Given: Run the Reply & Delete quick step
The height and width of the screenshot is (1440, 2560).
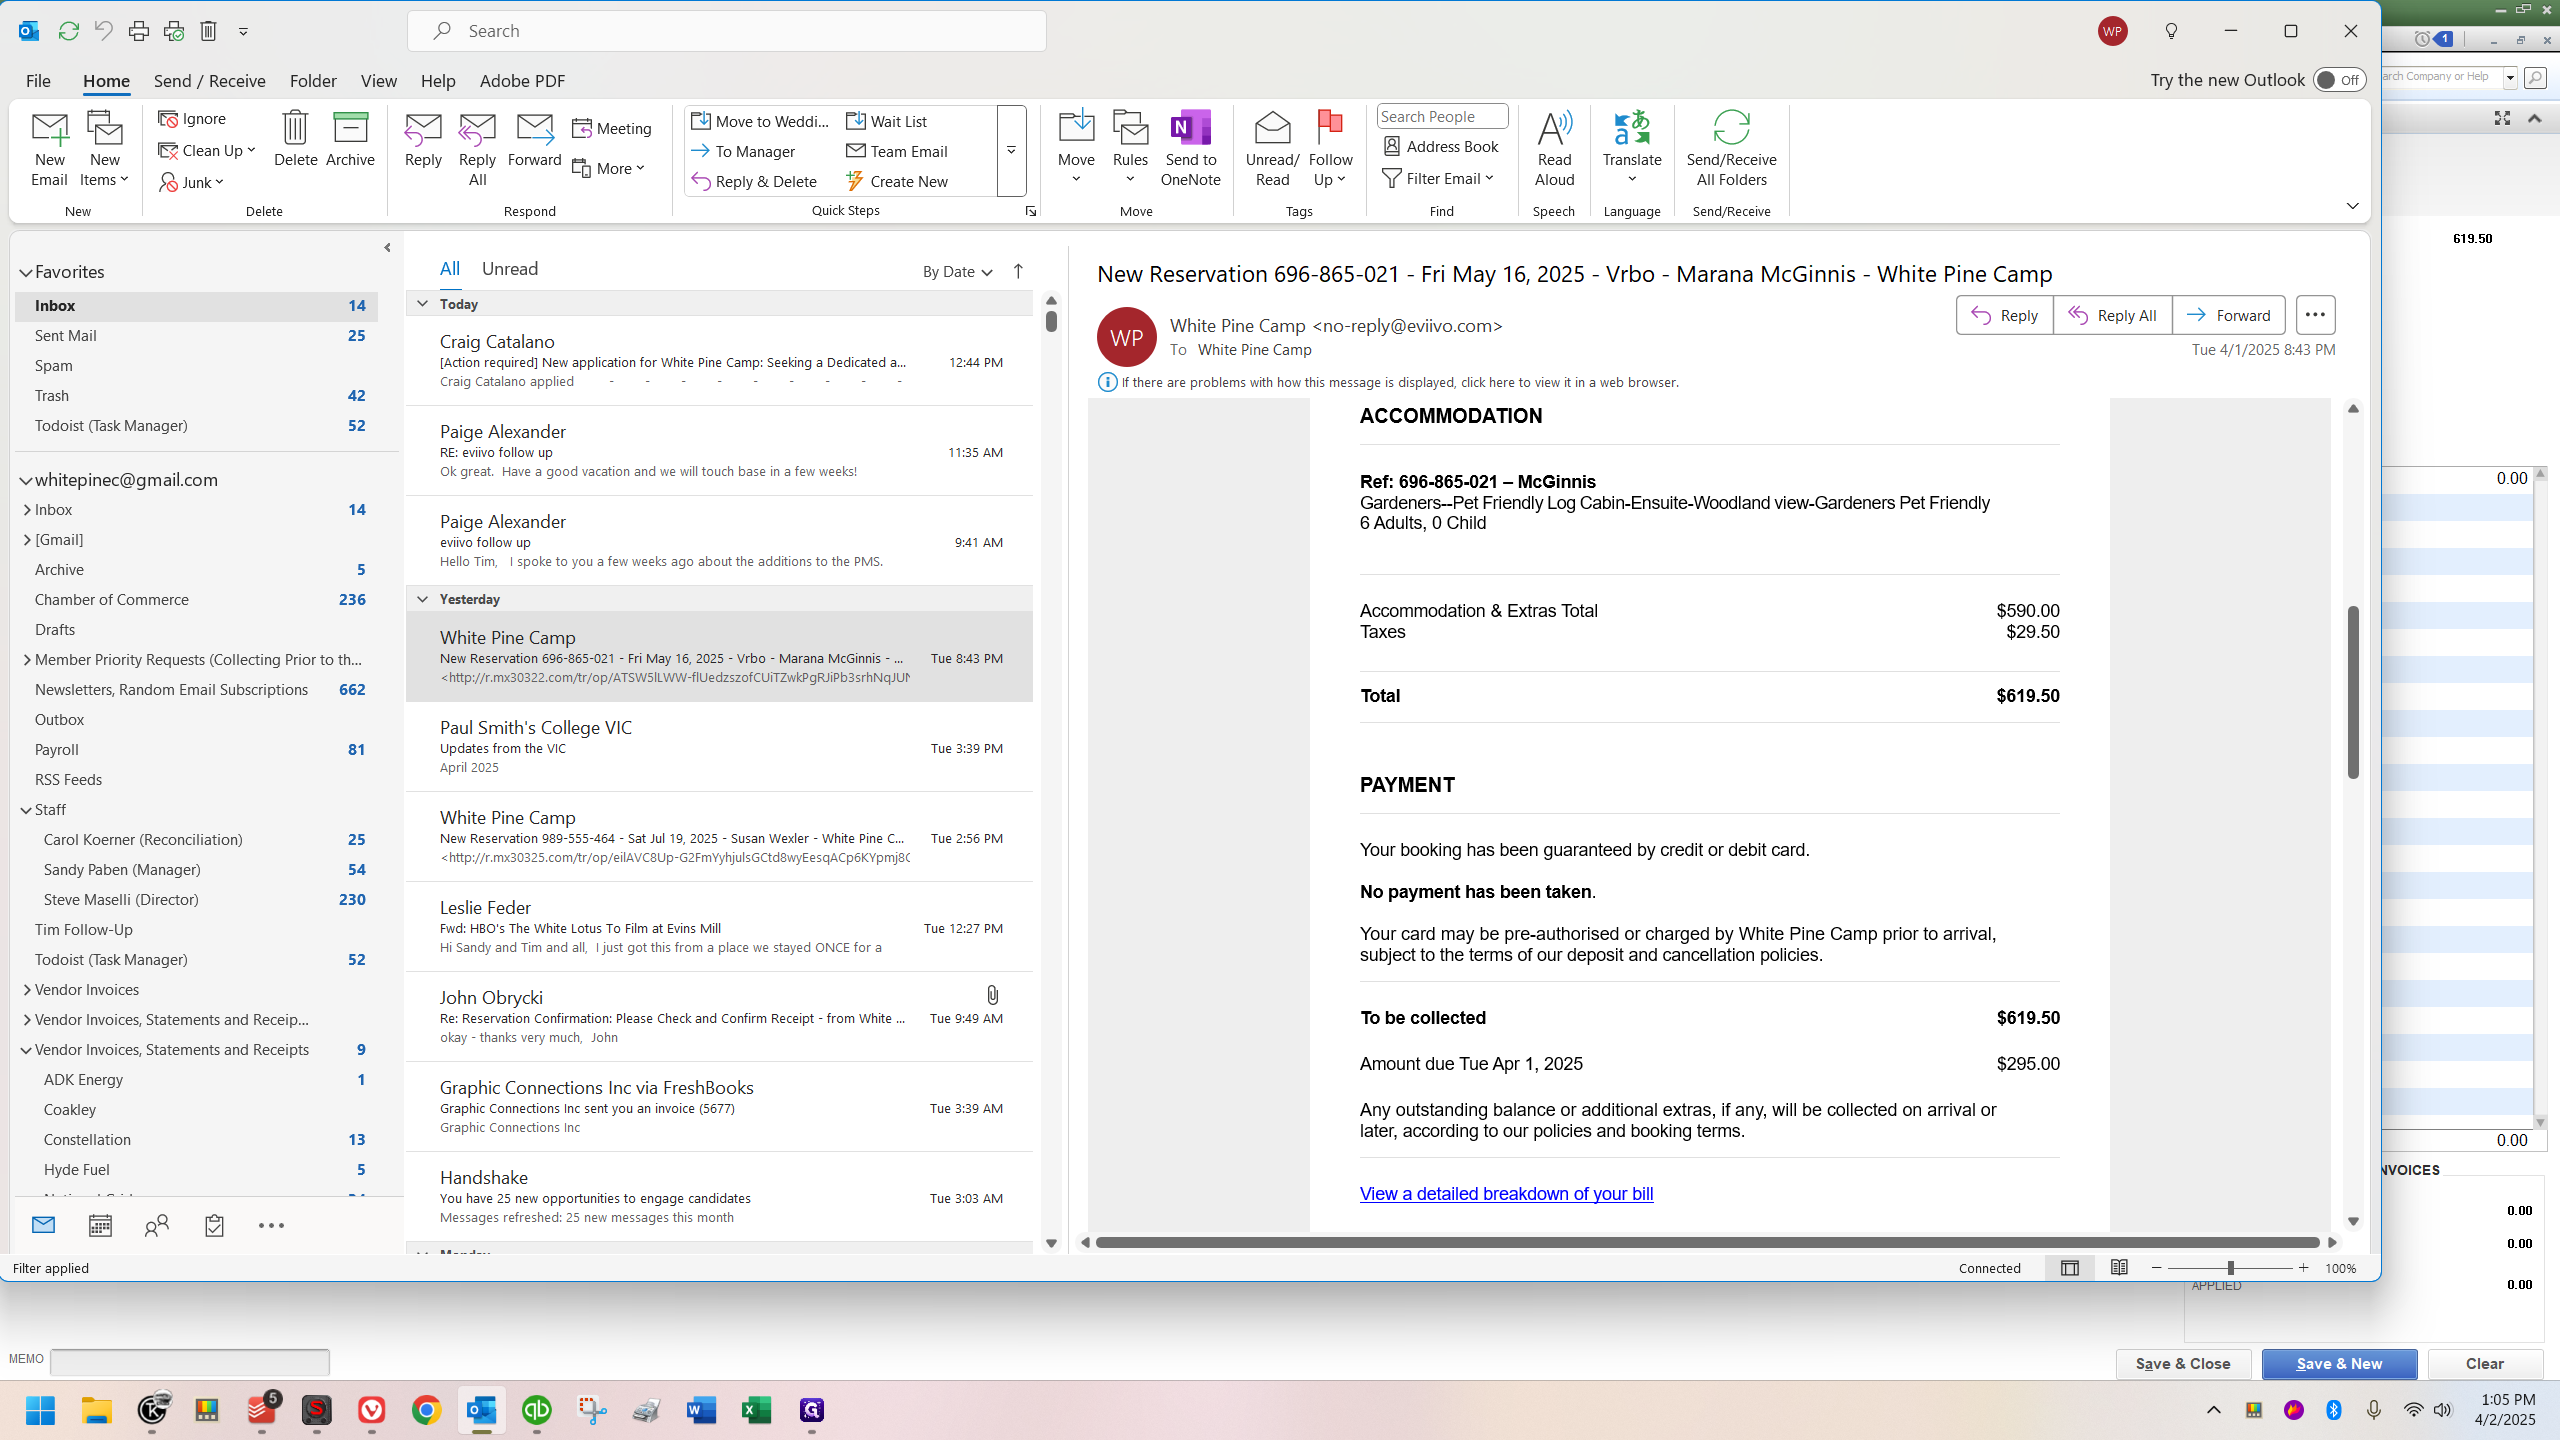Looking at the screenshot, I should tap(754, 181).
